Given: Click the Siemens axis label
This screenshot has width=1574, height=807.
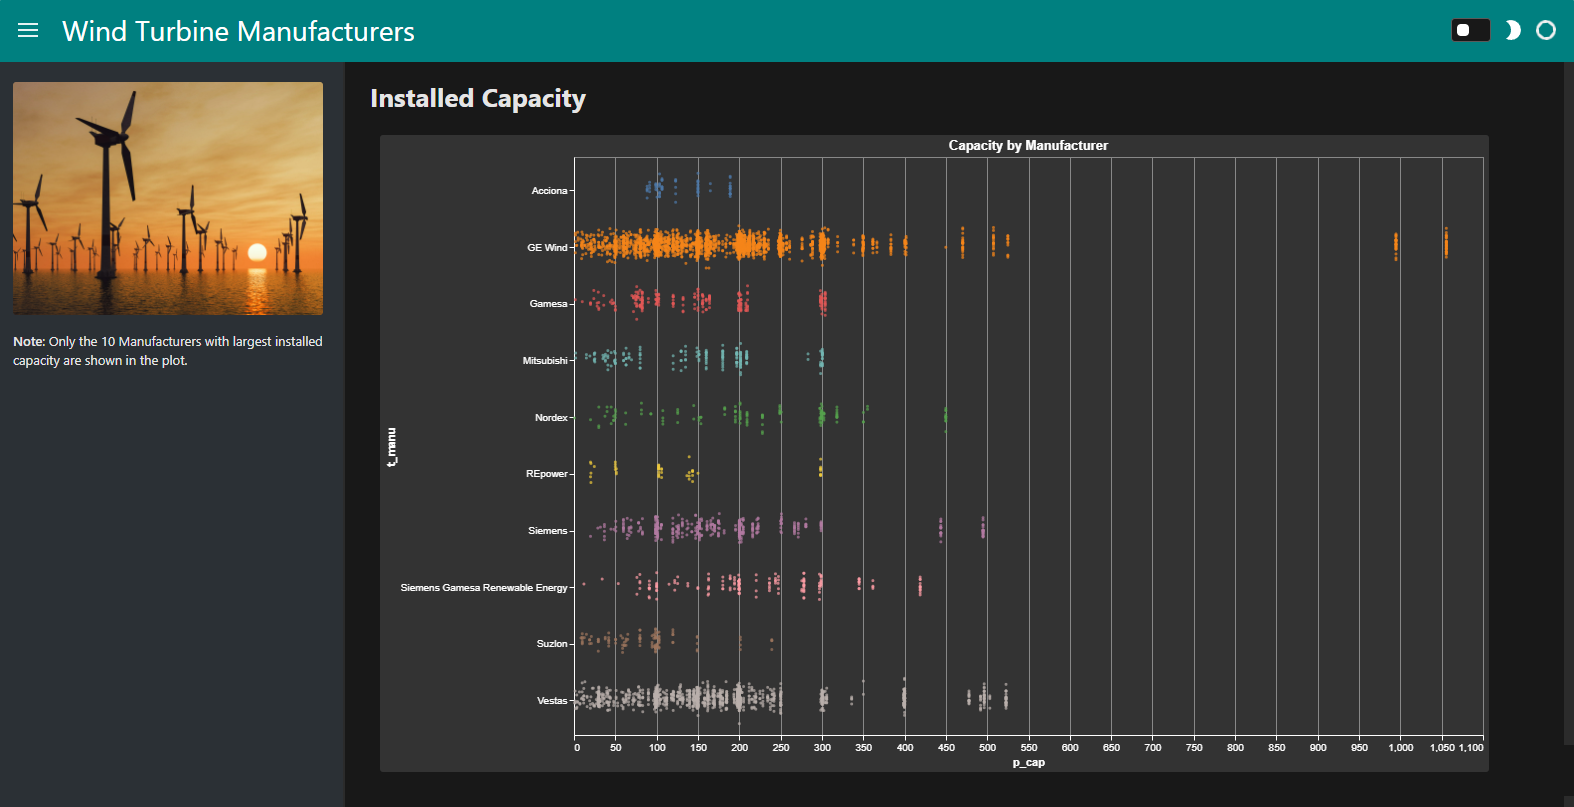Looking at the screenshot, I should click(x=548, y=530).
